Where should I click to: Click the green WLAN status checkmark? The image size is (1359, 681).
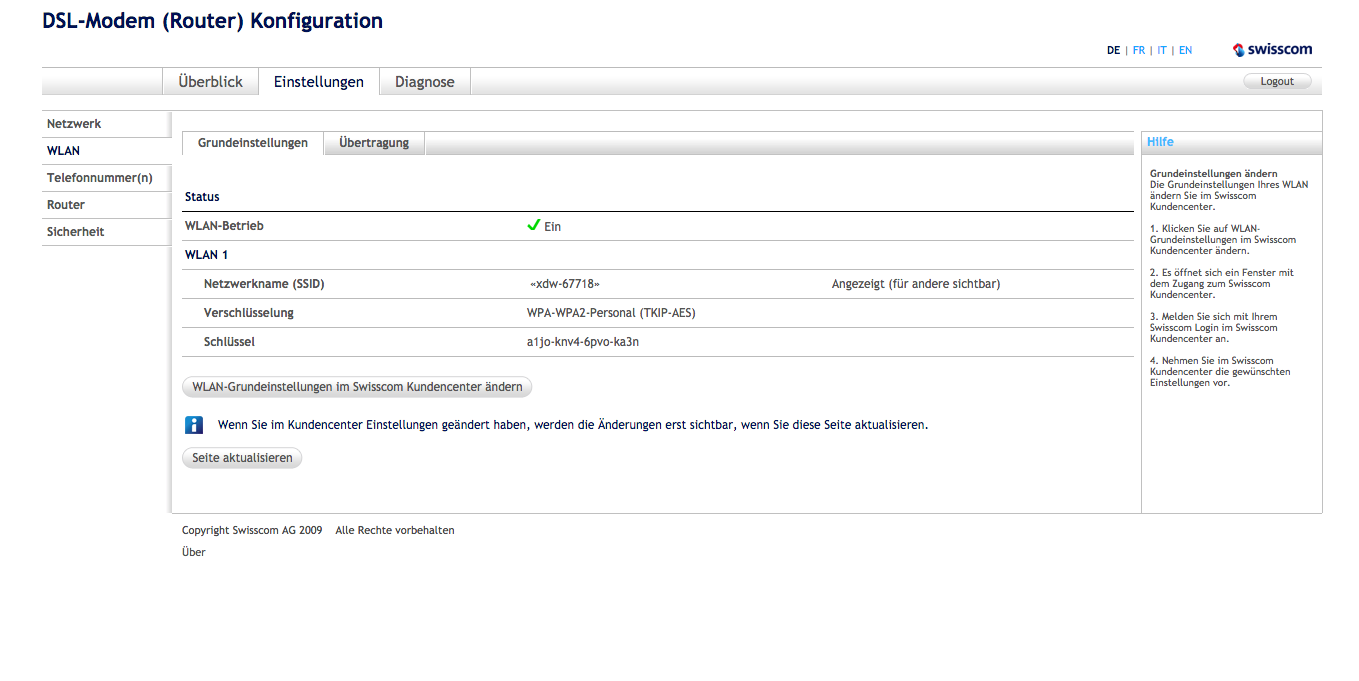(x=534, y=226)
